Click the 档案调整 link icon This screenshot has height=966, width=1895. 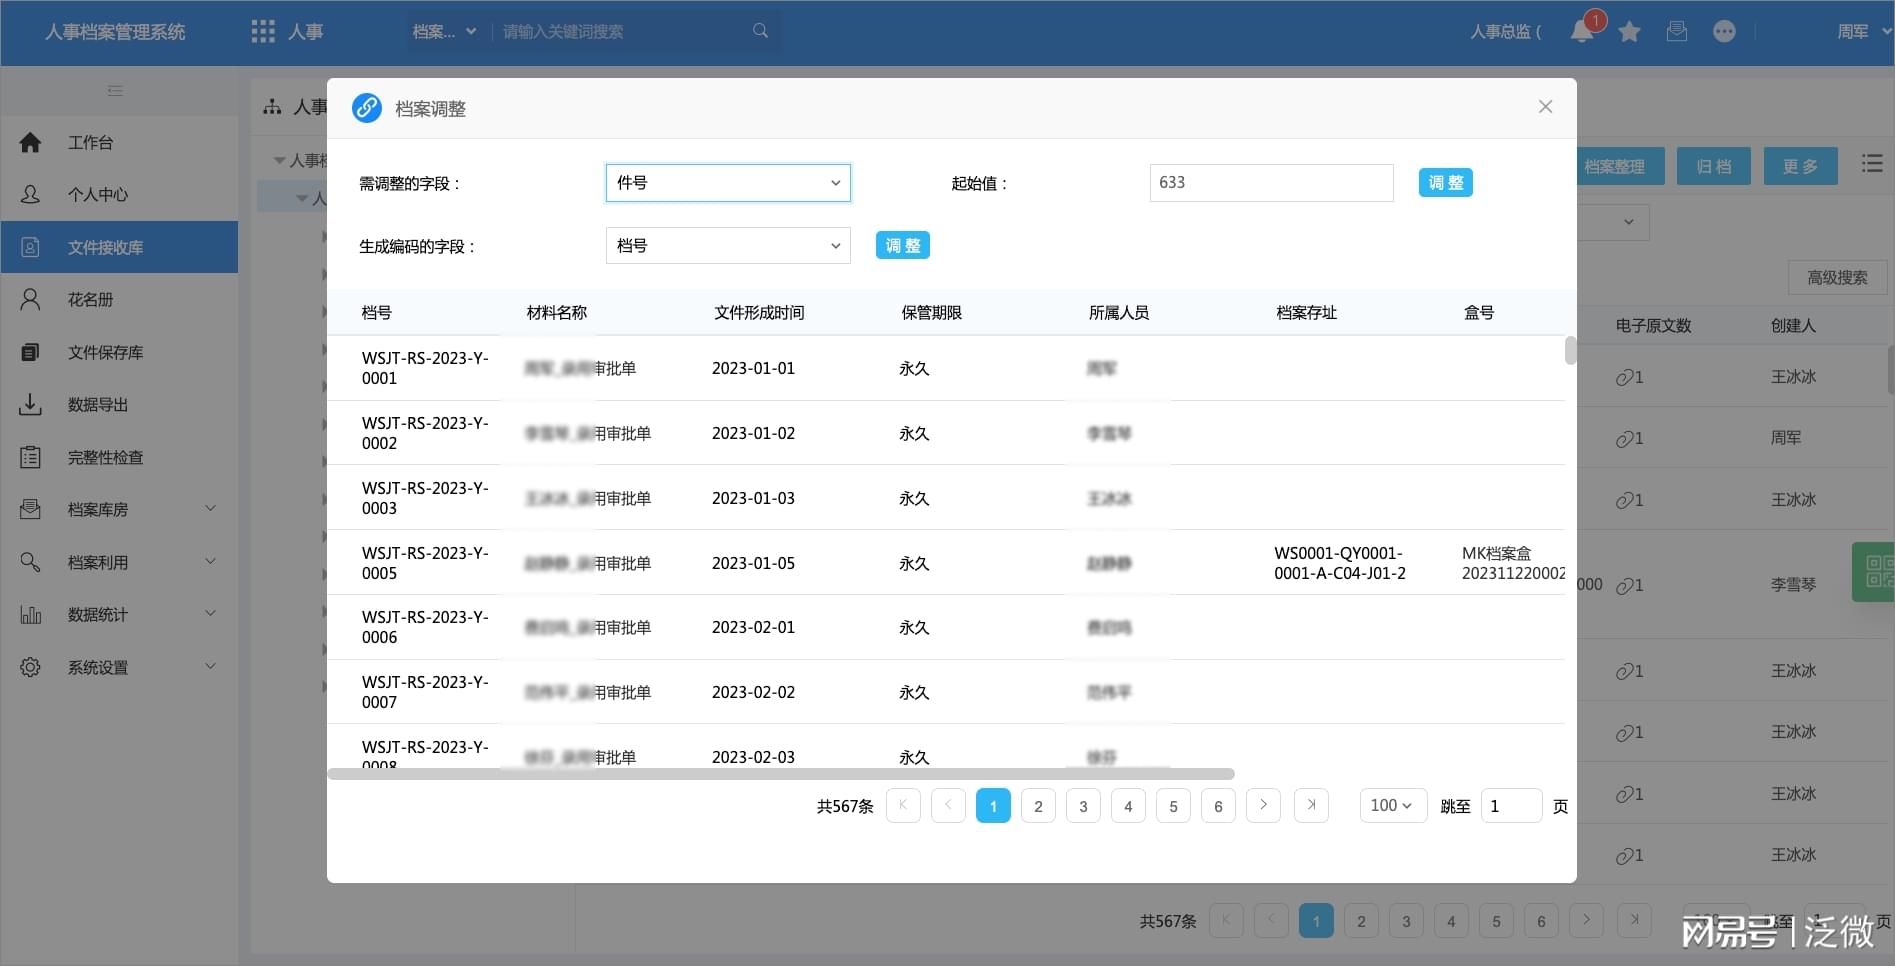367,108
